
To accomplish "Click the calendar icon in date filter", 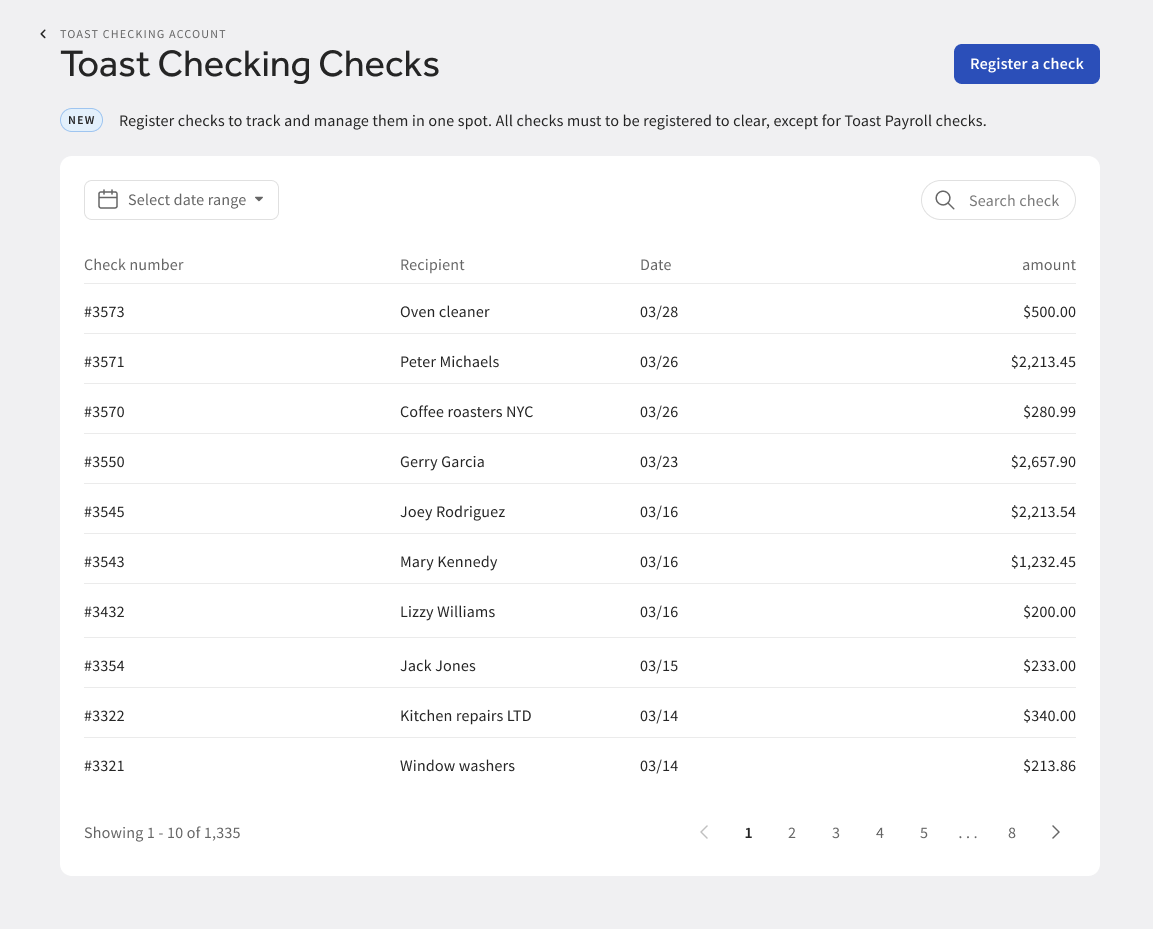I will point(108,200).
